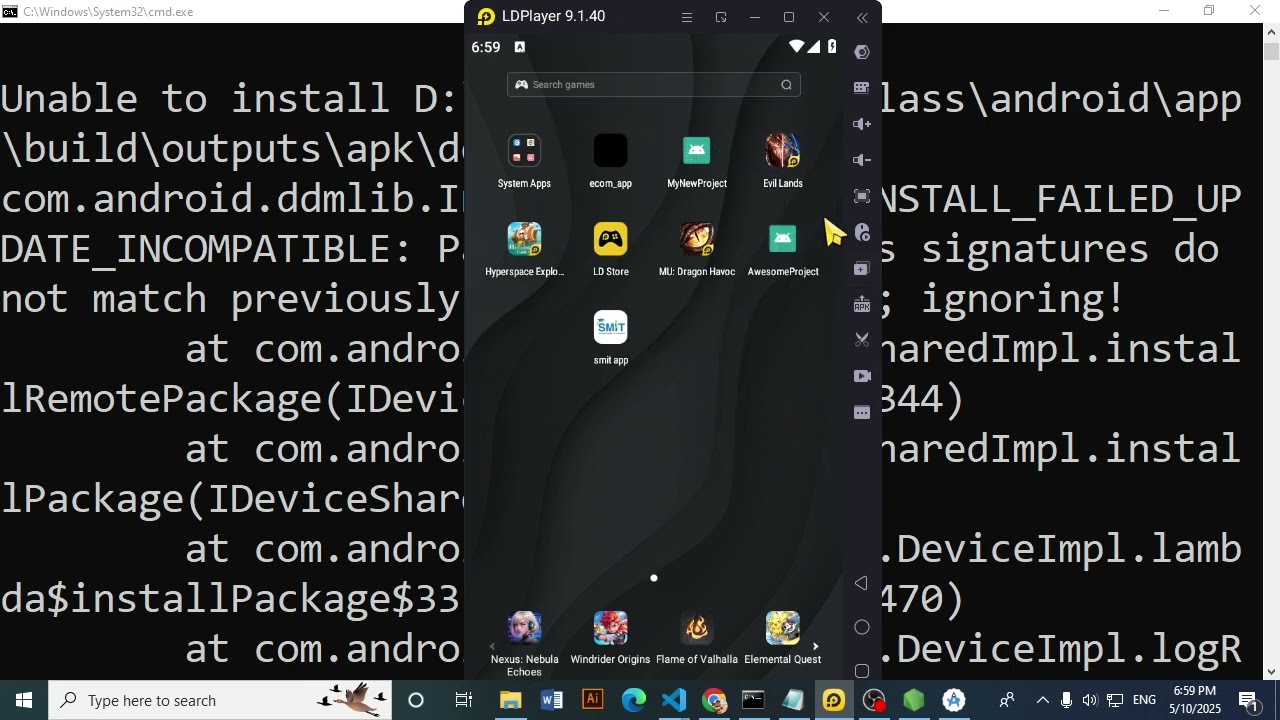The width and height of the screenshot is (1280, 720).
Task: Open Google Chrome from taskbar
Action: point(714,700)
